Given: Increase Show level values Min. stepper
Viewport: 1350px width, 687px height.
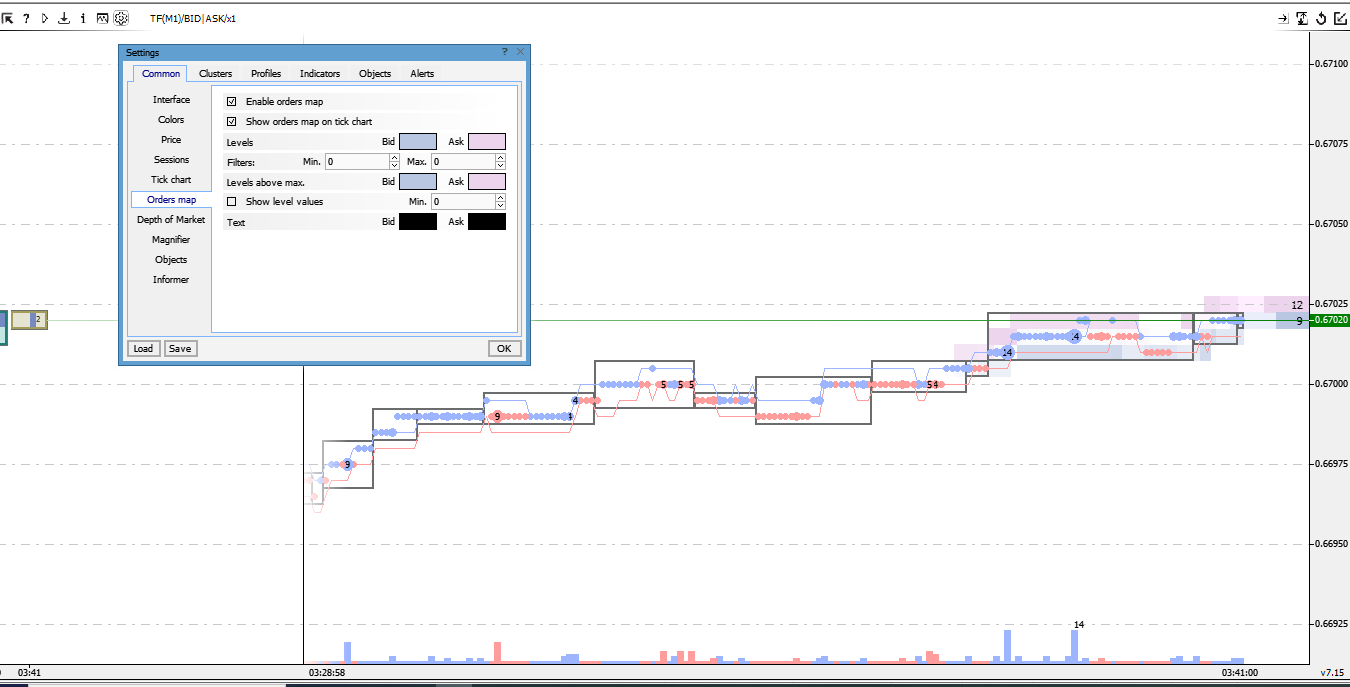Looking at the screenshot, I should coord(500,198).
